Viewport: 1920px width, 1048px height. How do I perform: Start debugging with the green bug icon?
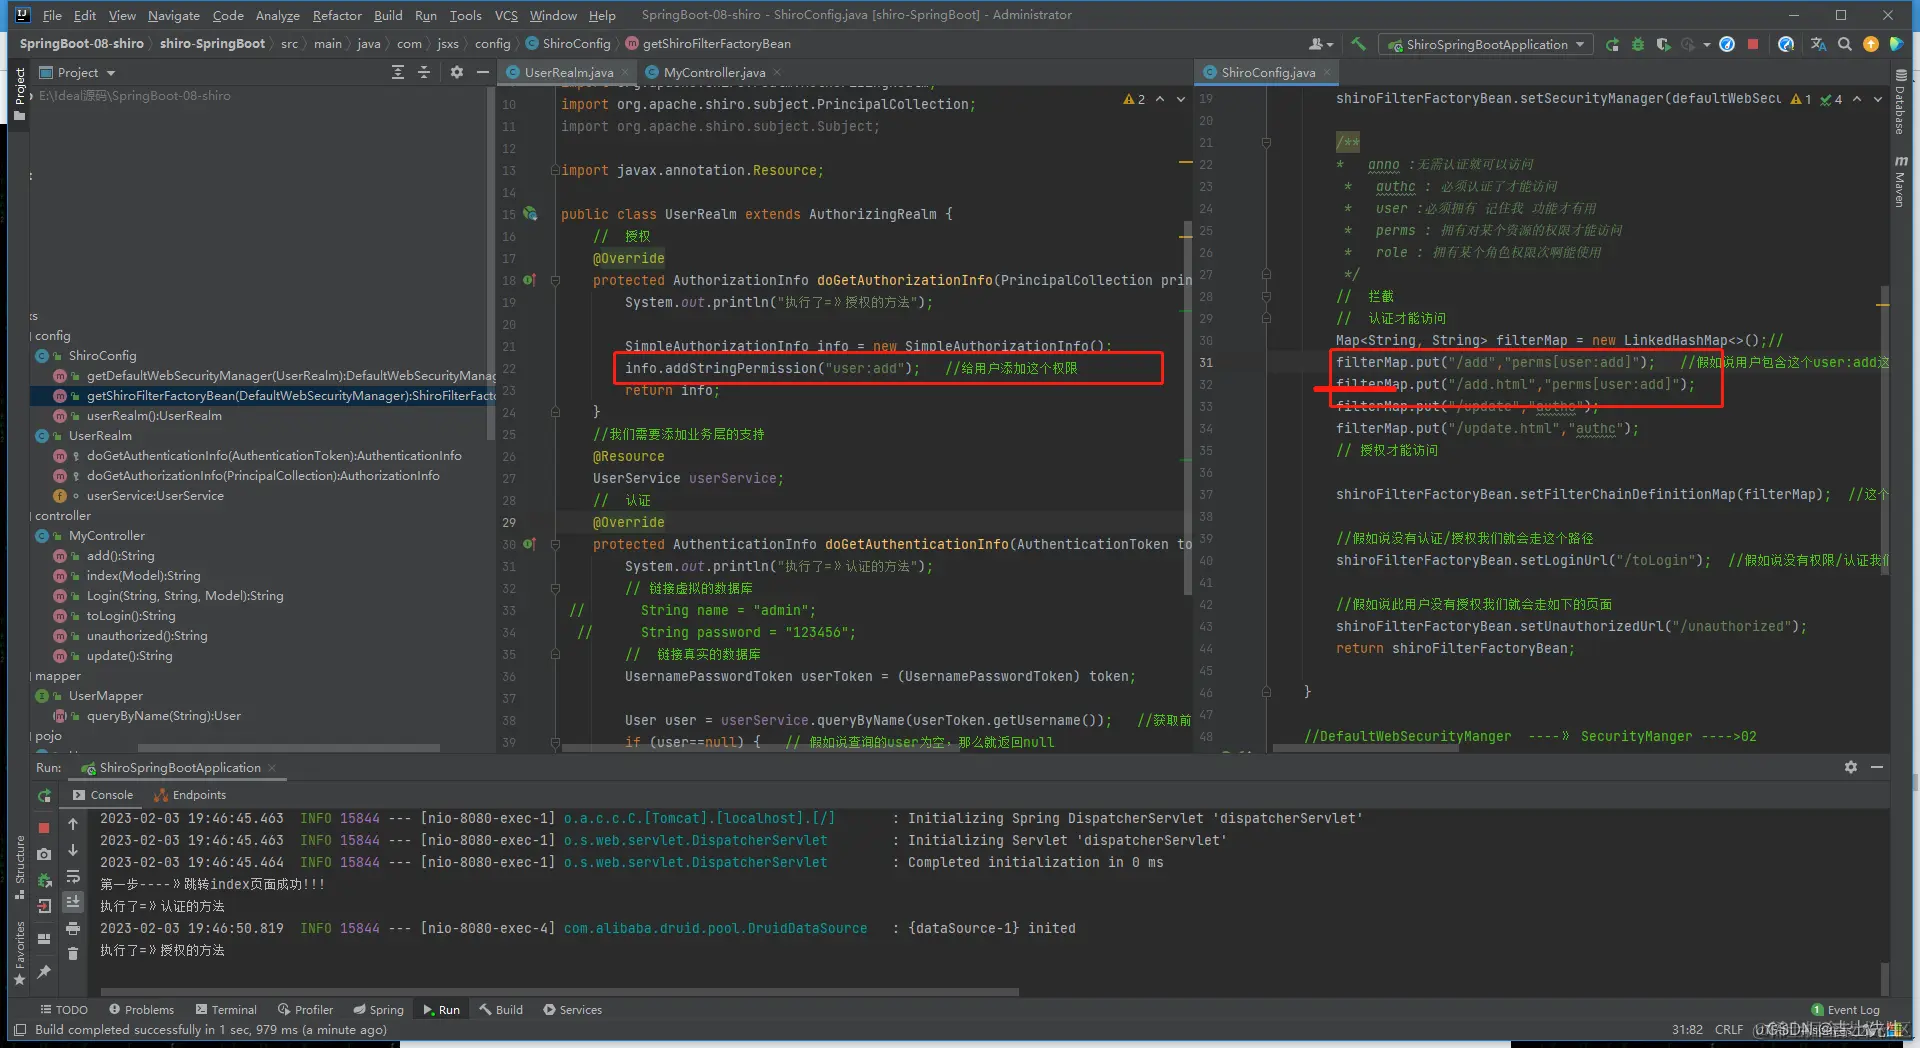coord(1638,44)
